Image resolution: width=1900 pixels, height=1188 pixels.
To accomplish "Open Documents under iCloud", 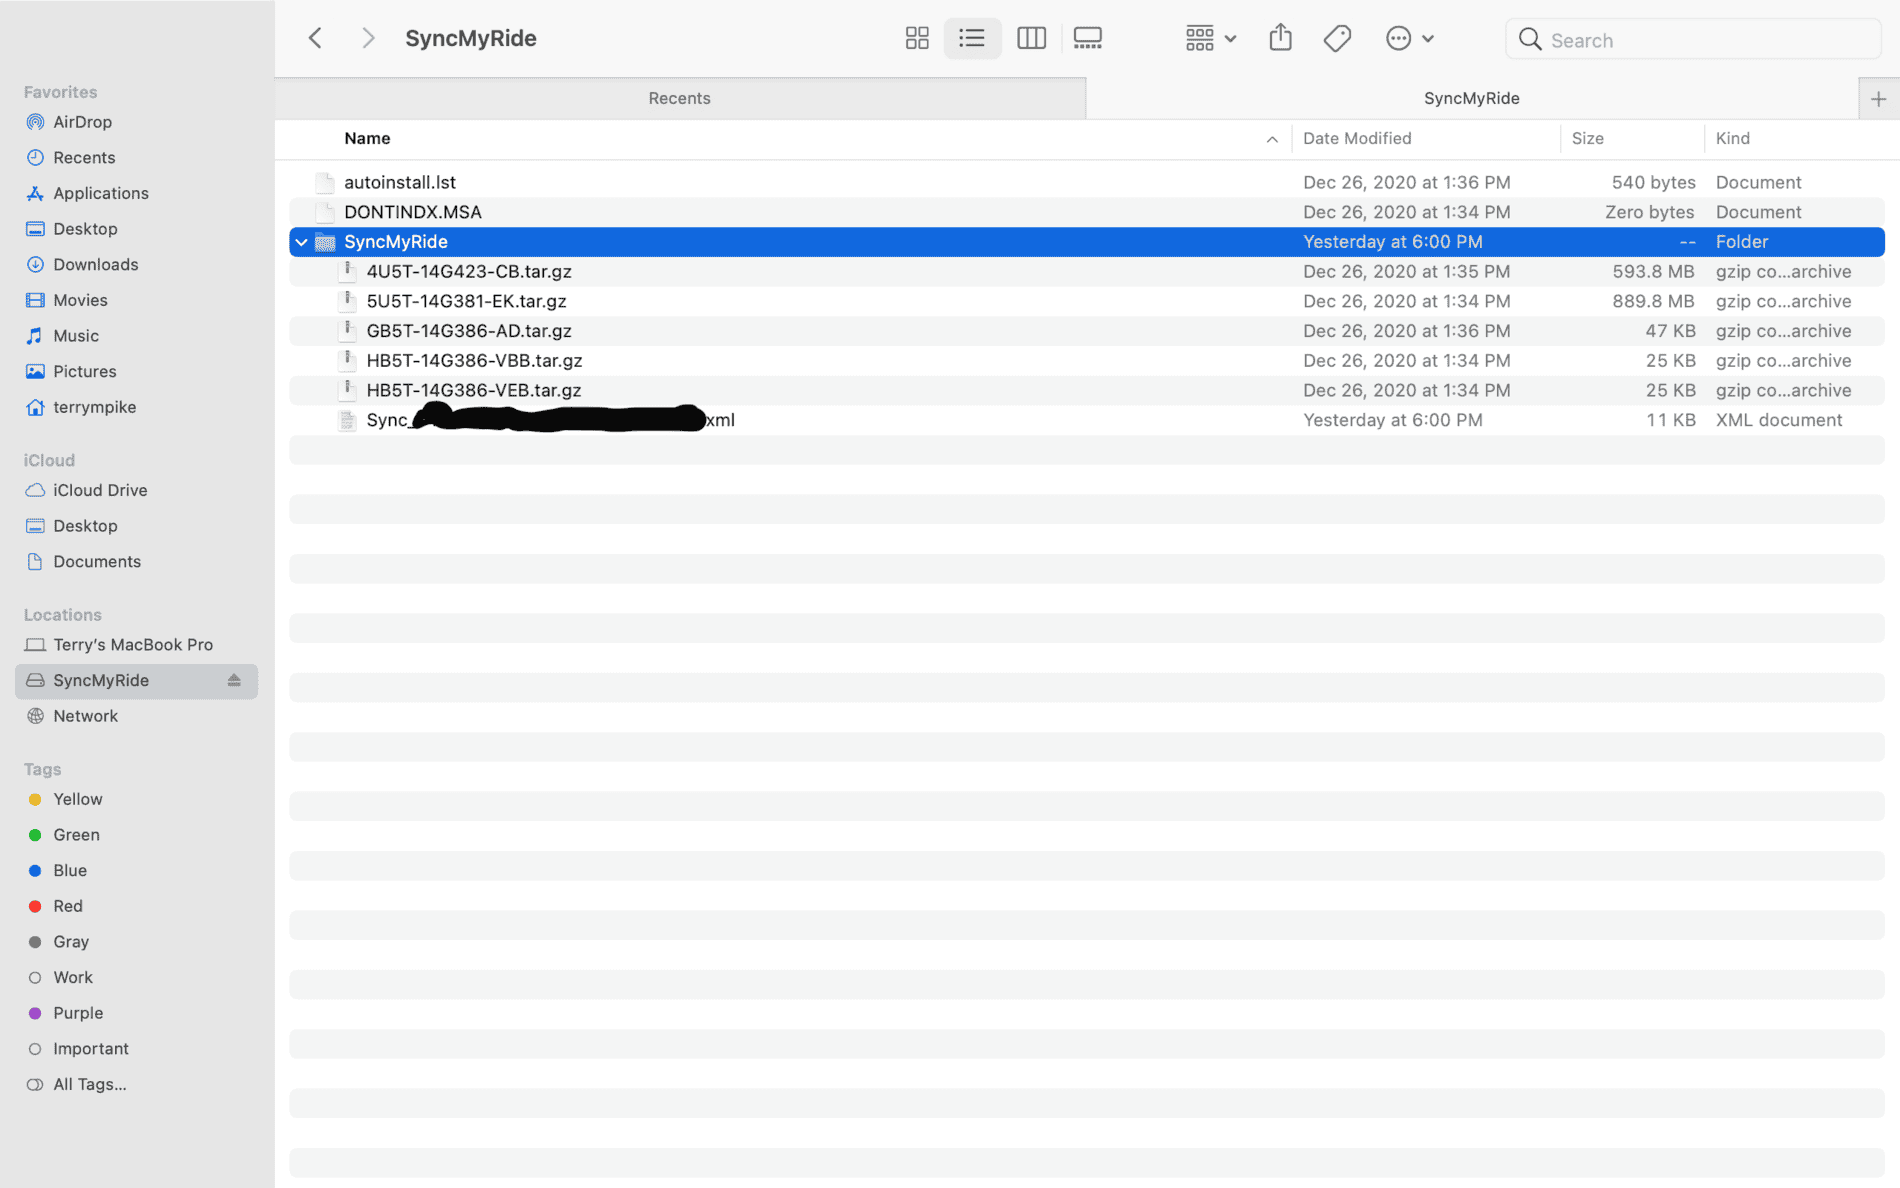I will tap(97, 561).
